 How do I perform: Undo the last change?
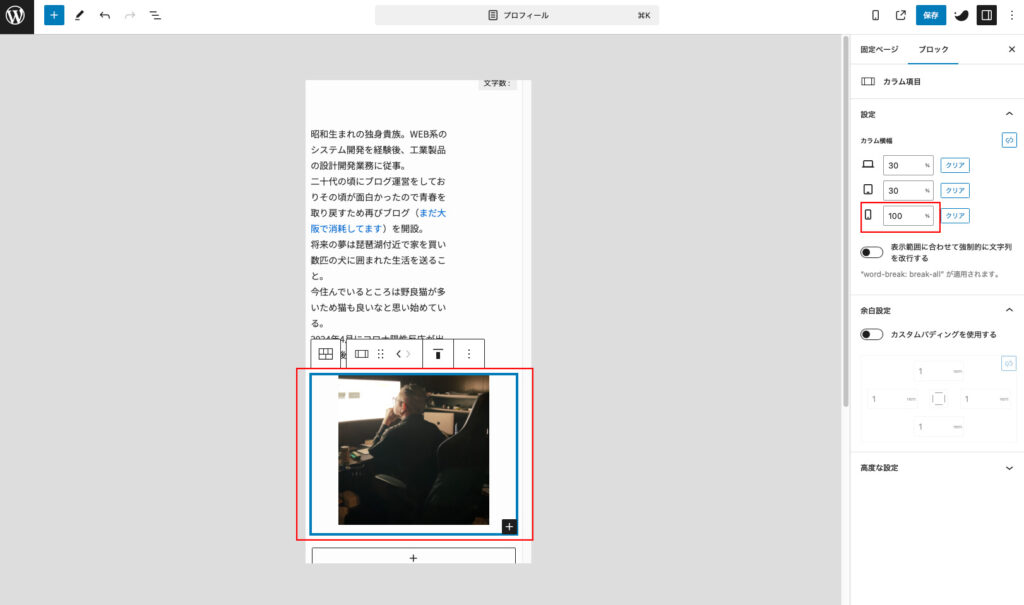[104, 15]
